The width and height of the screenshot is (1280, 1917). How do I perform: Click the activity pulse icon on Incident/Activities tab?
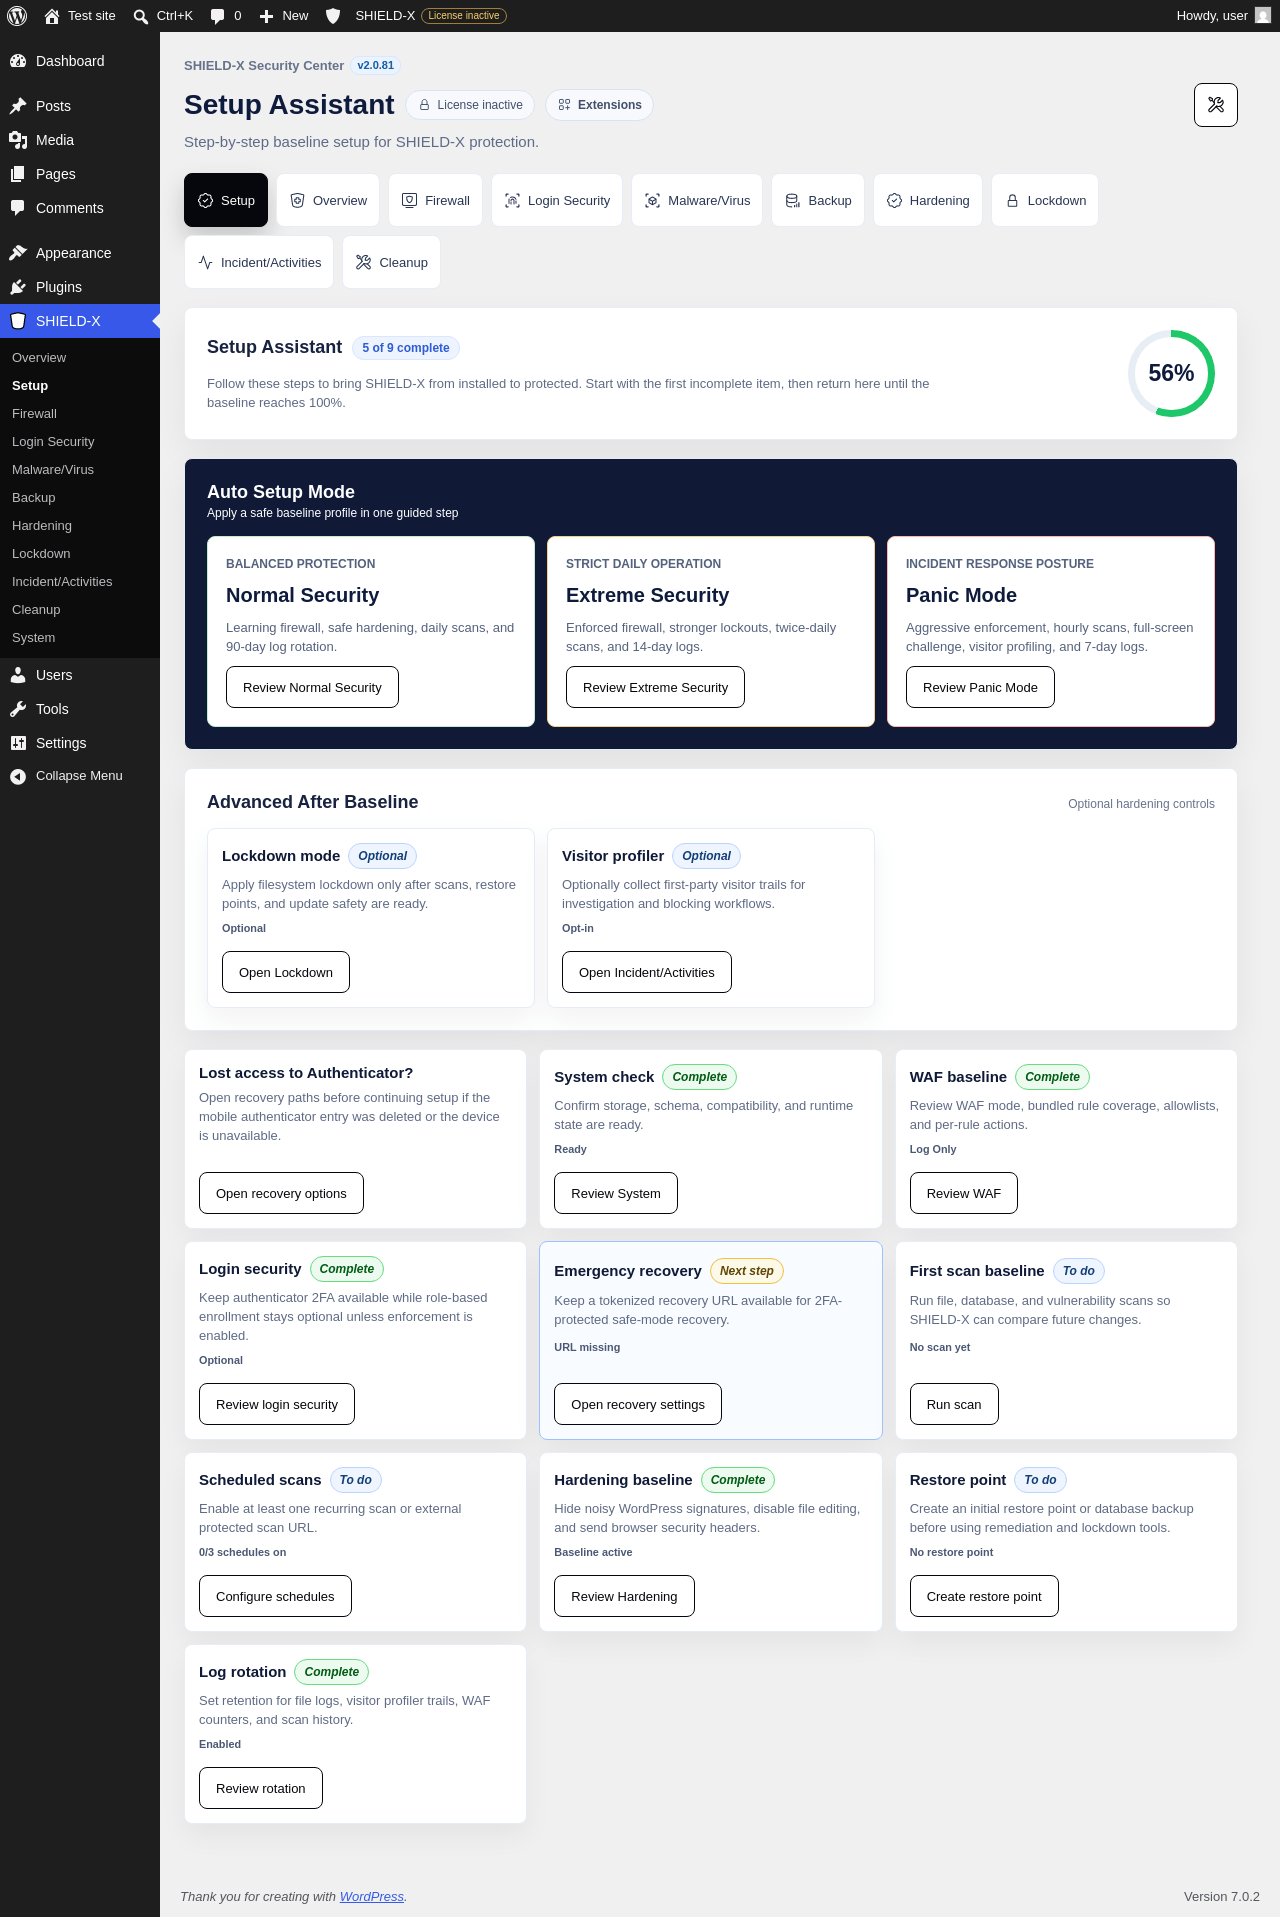tap(205, 263)
